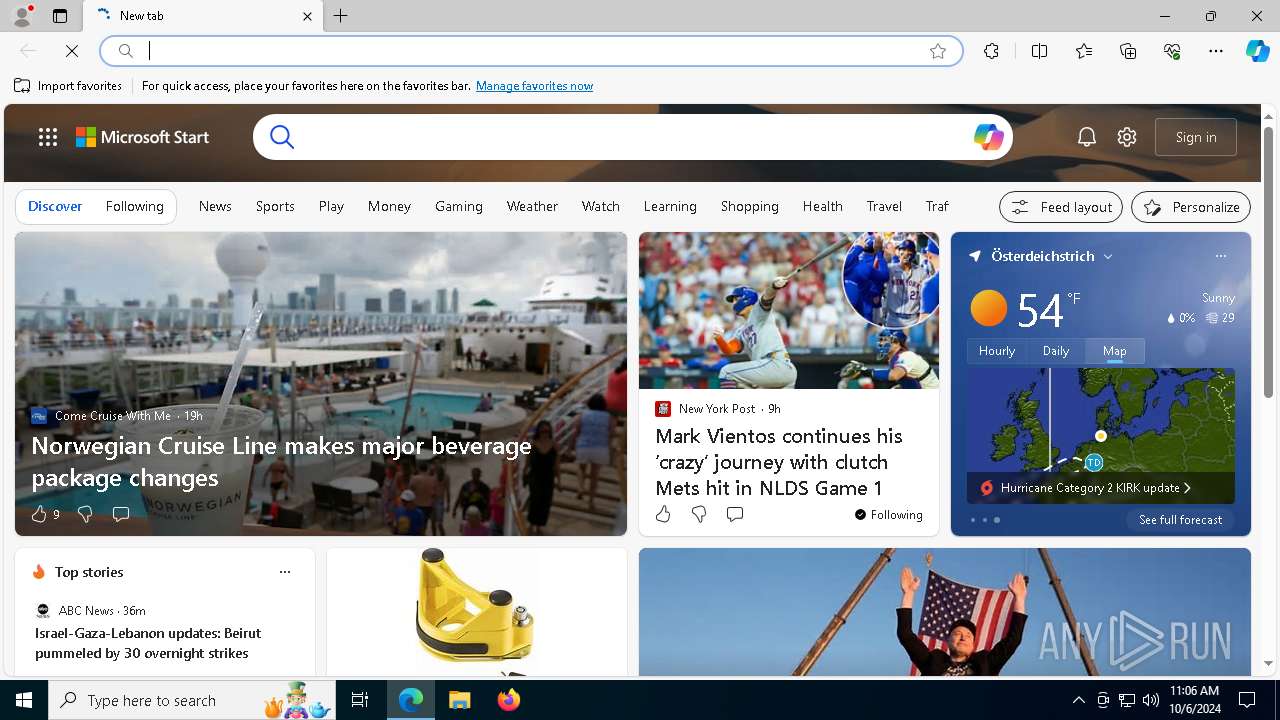Open the Extensions puzzle icon
Image resolution: width=1280 pixels, height=720 pixels.
991,51
